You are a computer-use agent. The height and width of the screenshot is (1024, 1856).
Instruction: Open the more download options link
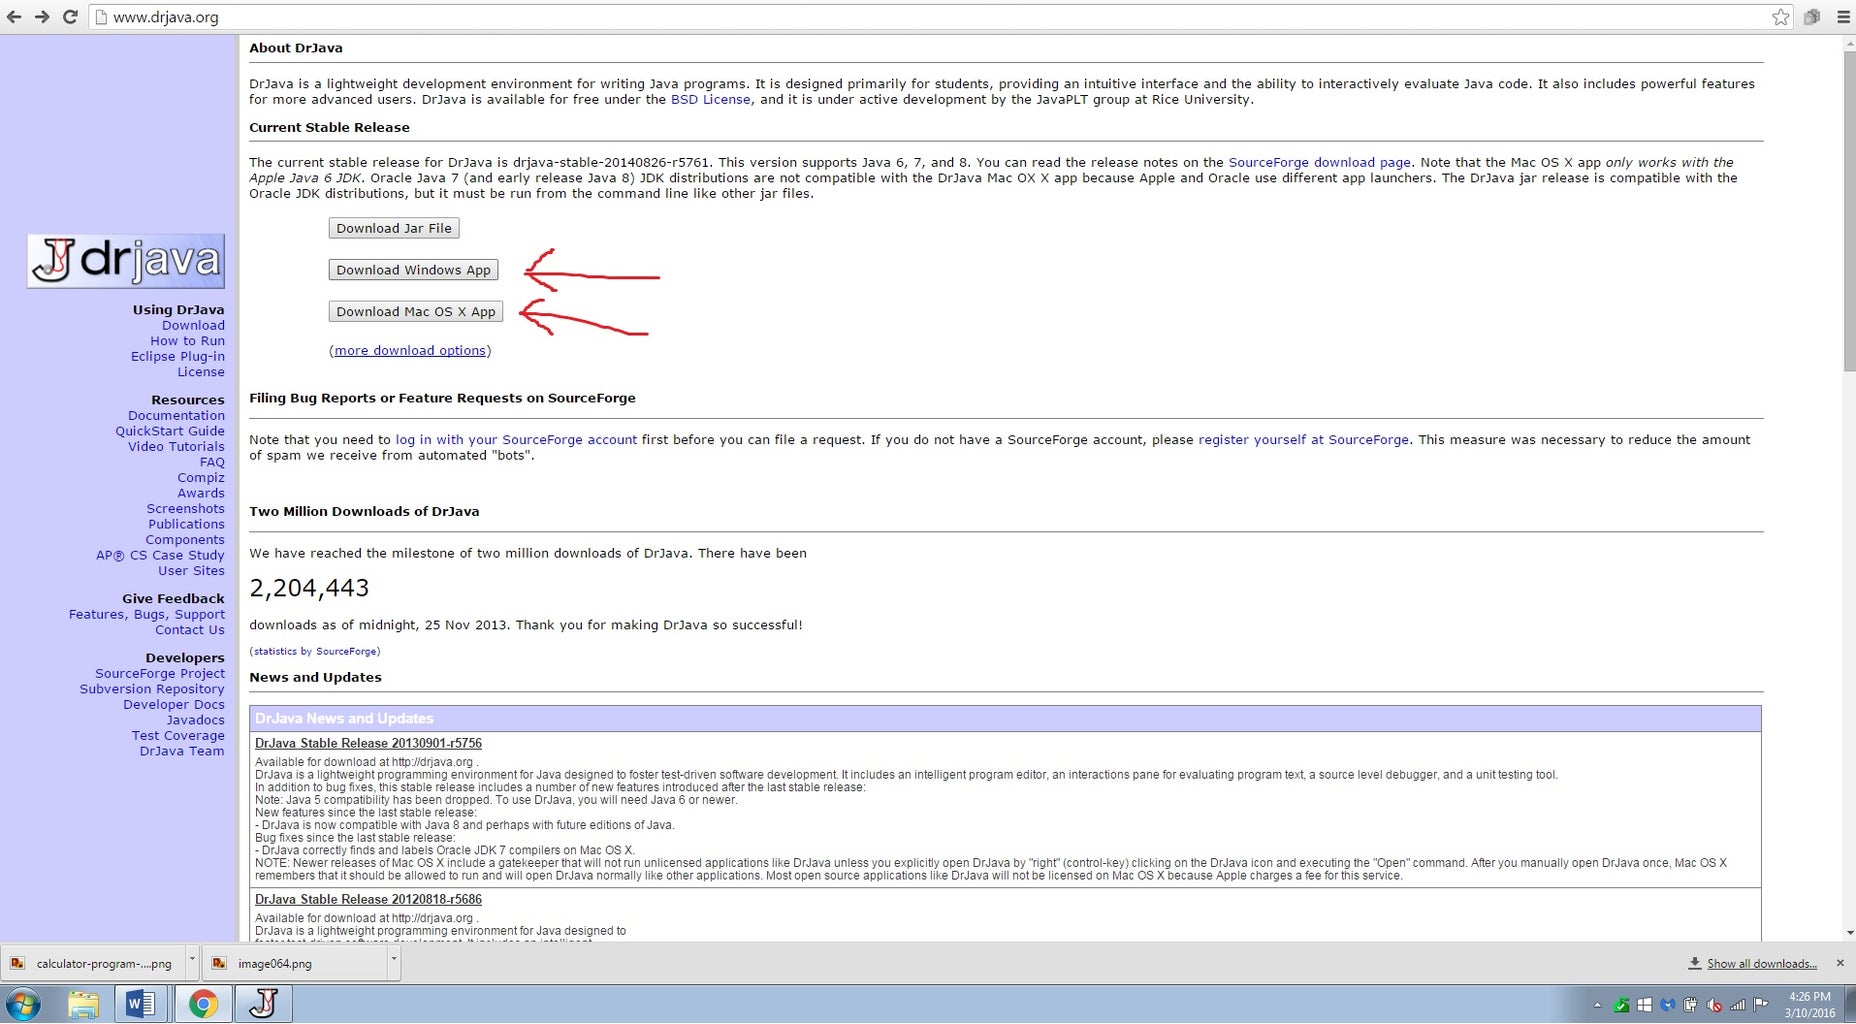410,351
